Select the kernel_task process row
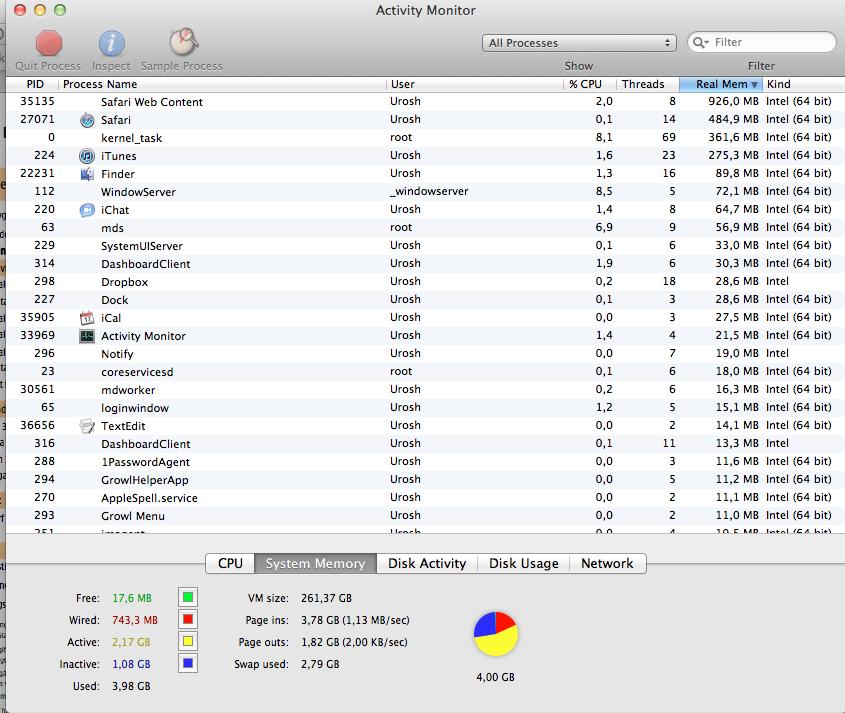 click(425, 138)
